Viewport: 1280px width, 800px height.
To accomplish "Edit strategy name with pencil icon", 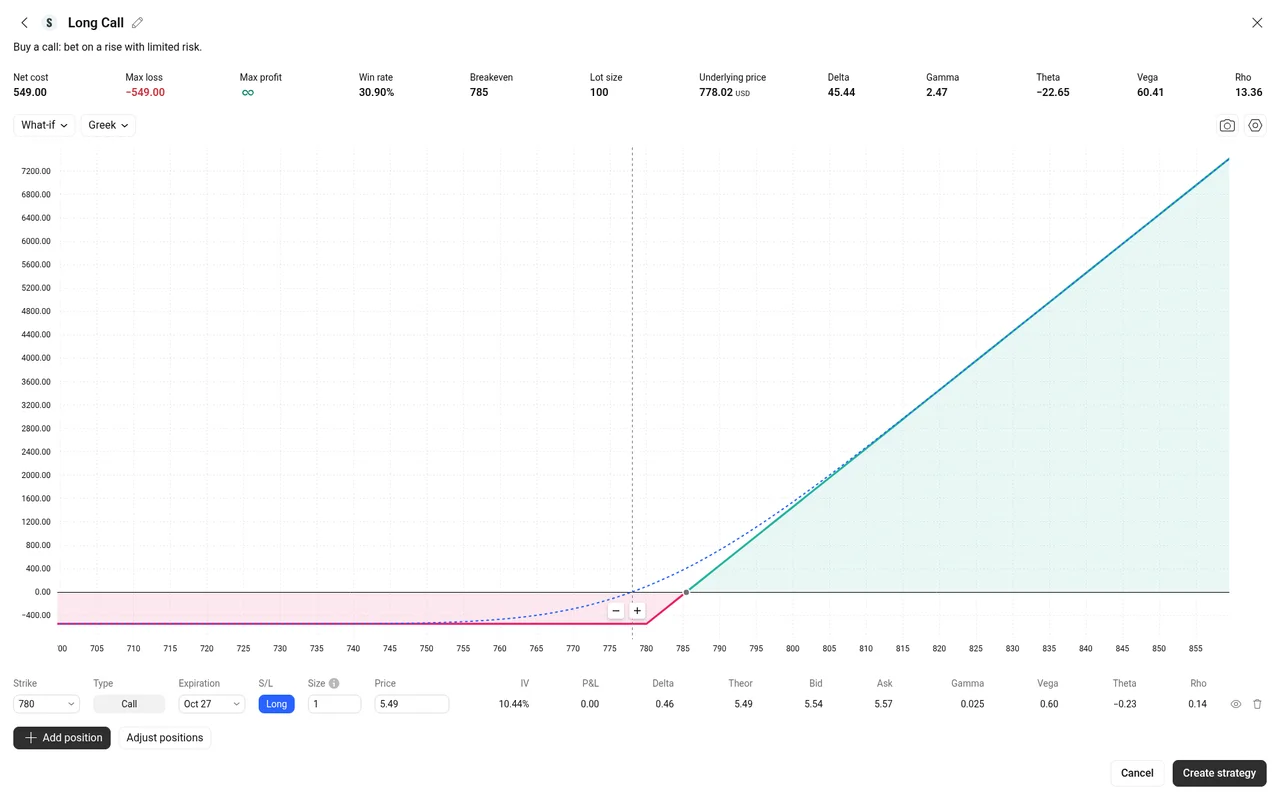I will coord(138,23).
